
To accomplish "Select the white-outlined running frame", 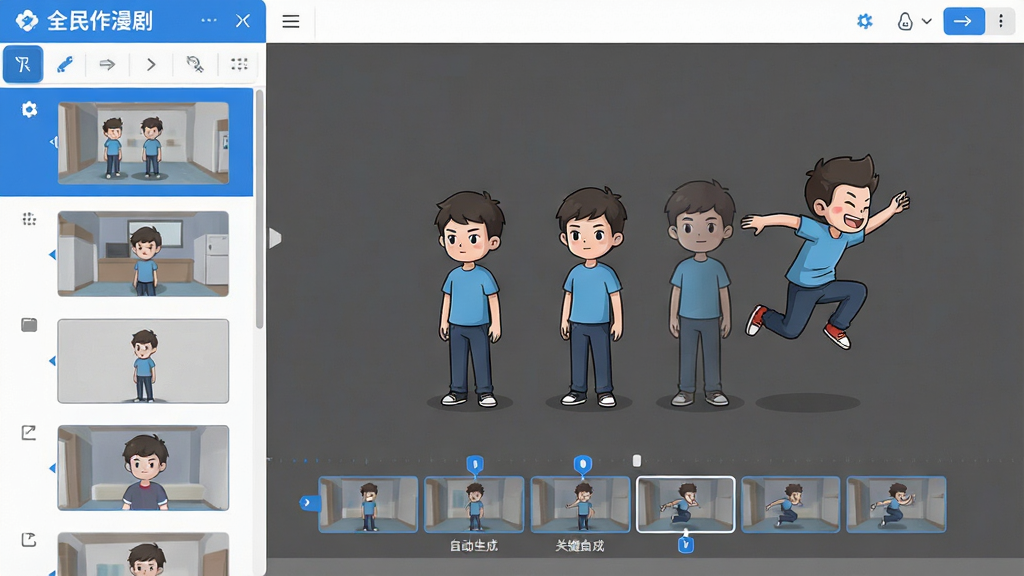I will [686, 504].
